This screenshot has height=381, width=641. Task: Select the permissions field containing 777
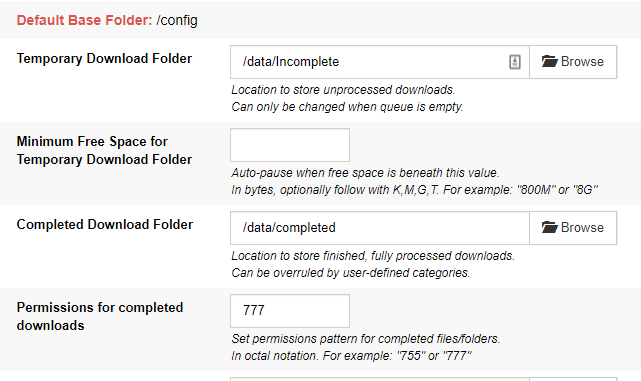tap(290, 311)
